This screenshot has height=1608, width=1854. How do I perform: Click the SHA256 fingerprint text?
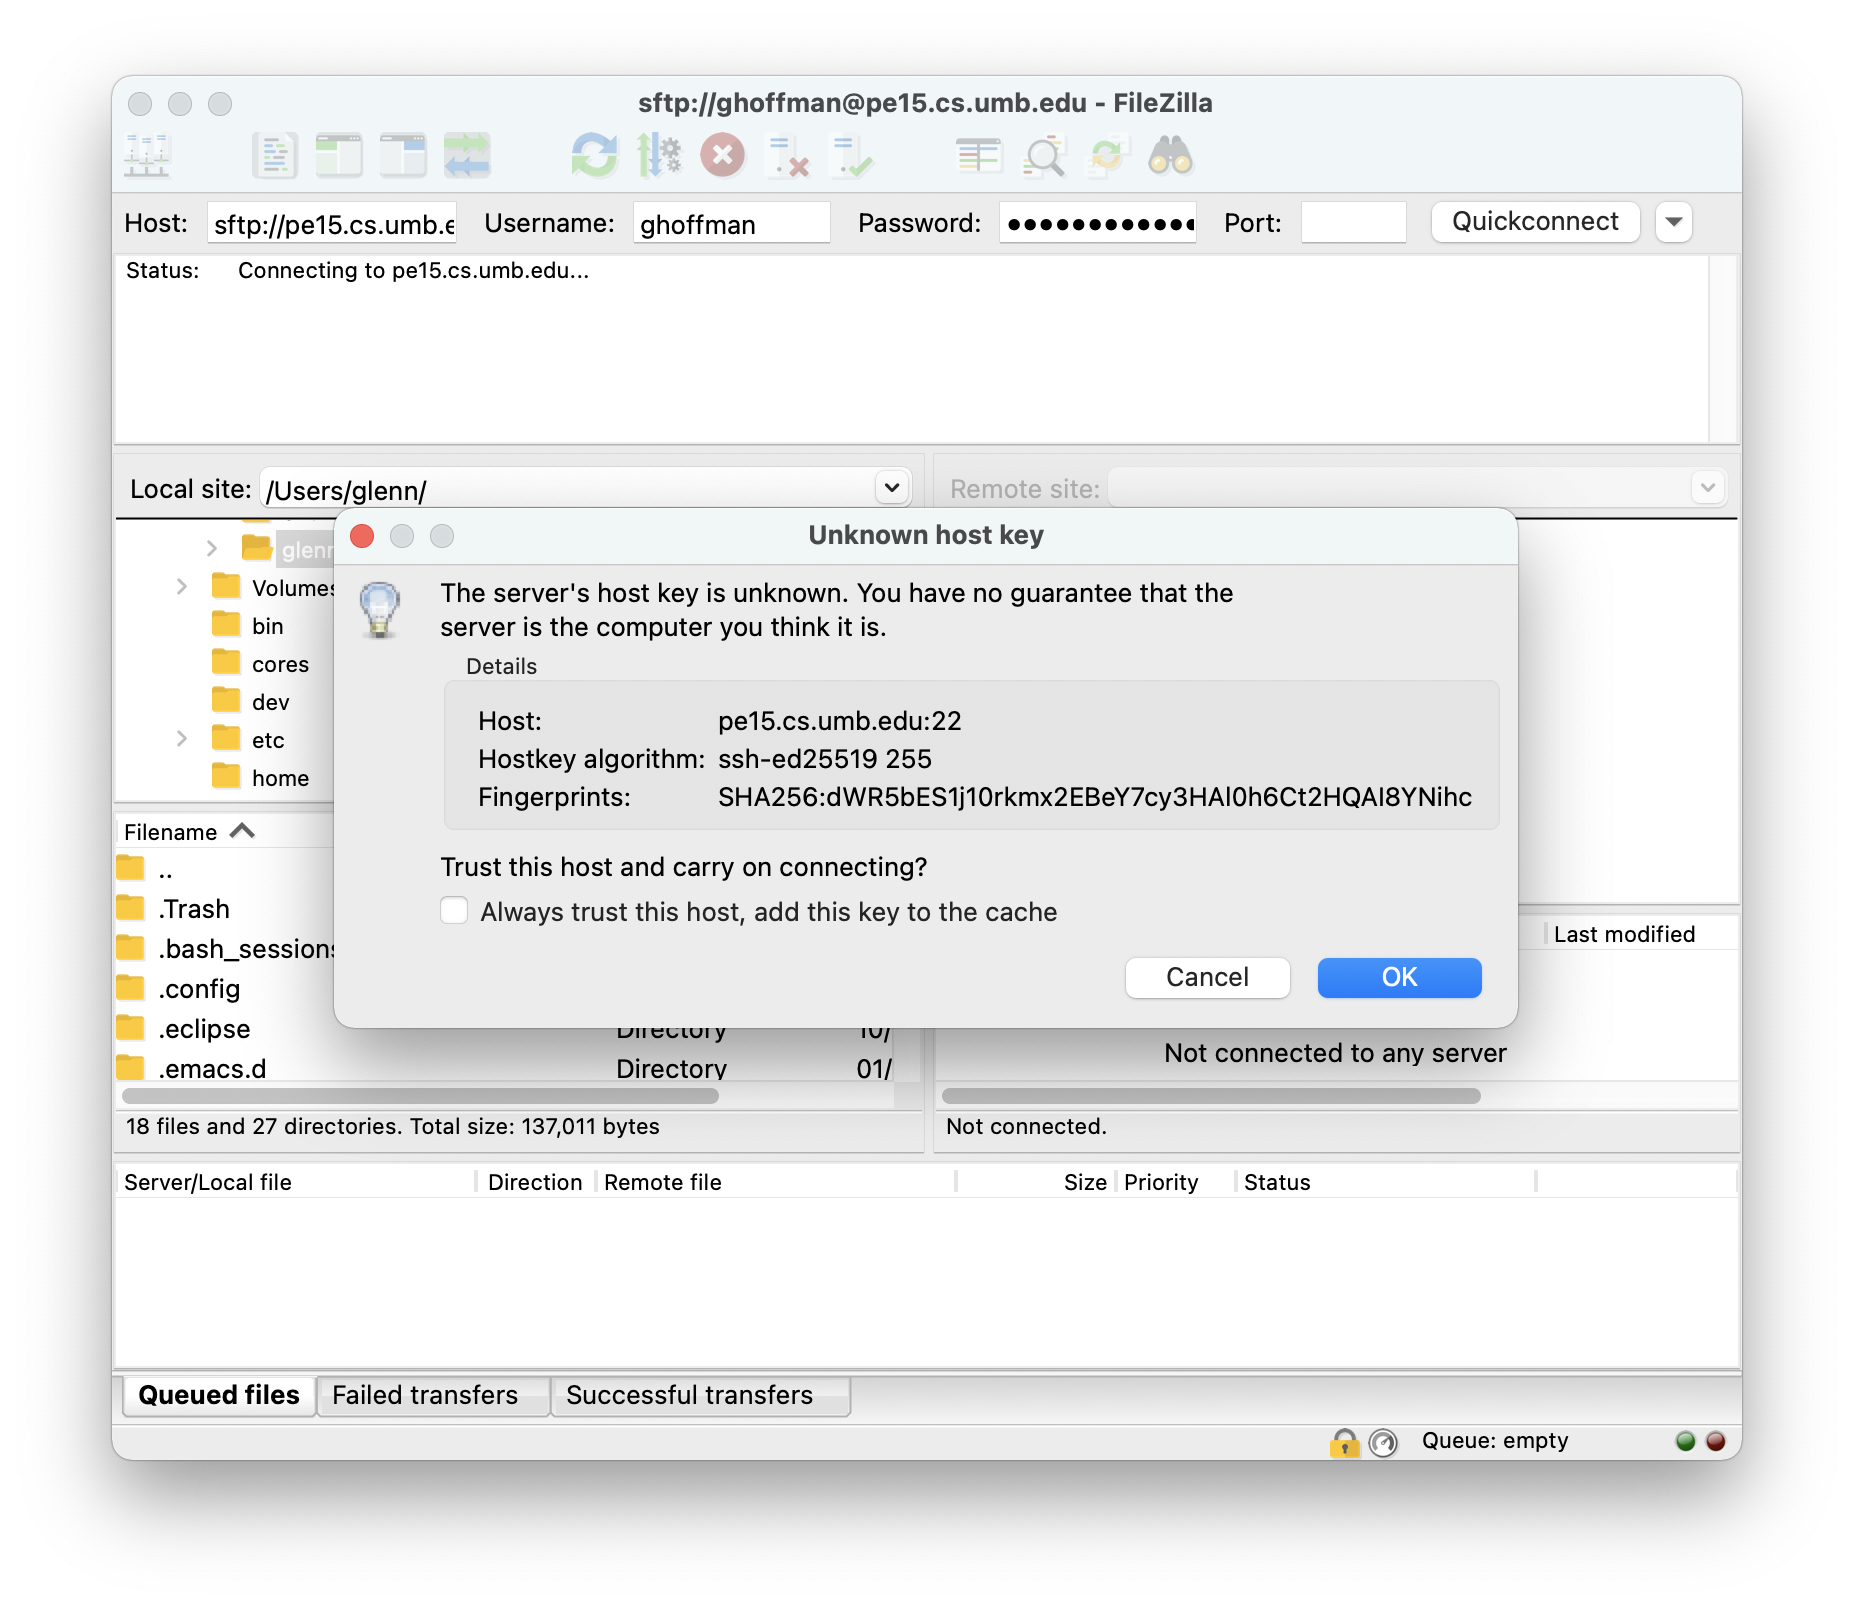[1095, 797]
